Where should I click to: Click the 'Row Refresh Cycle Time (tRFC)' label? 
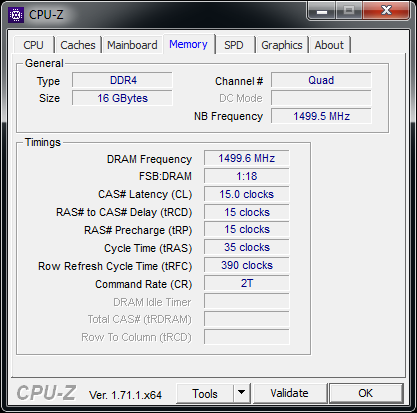pos(115,266)
